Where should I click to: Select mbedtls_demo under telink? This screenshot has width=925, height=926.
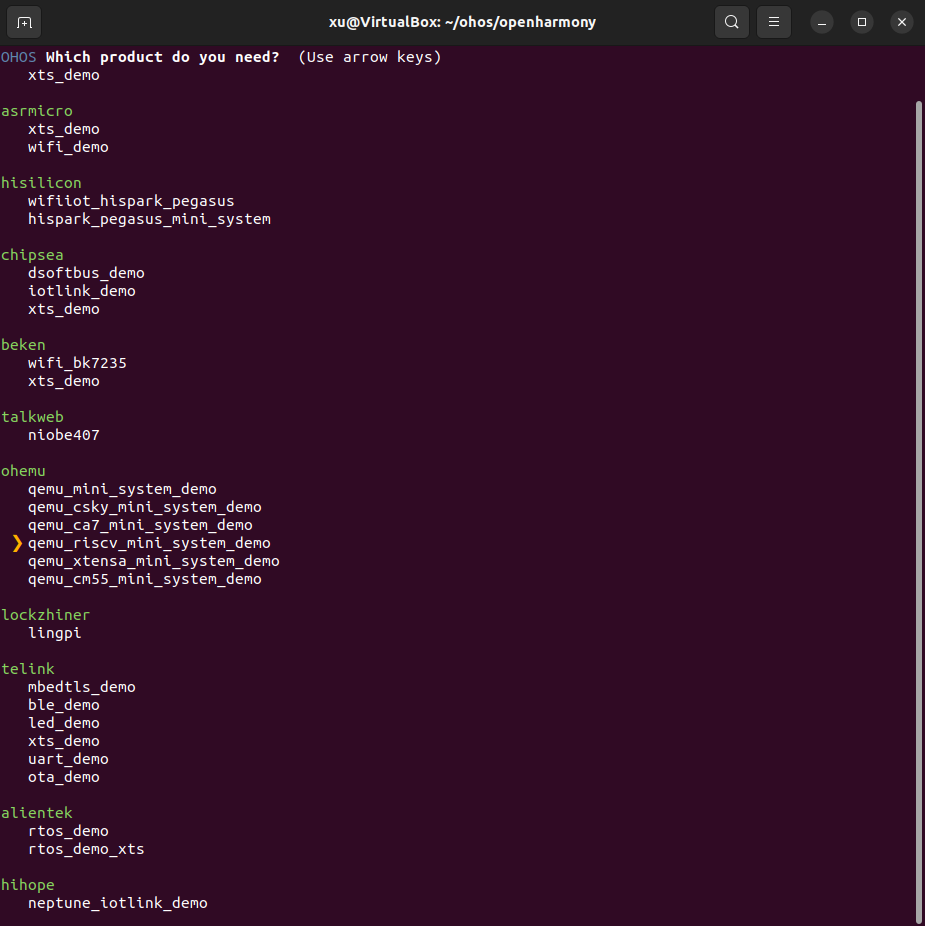coord(82,687)
